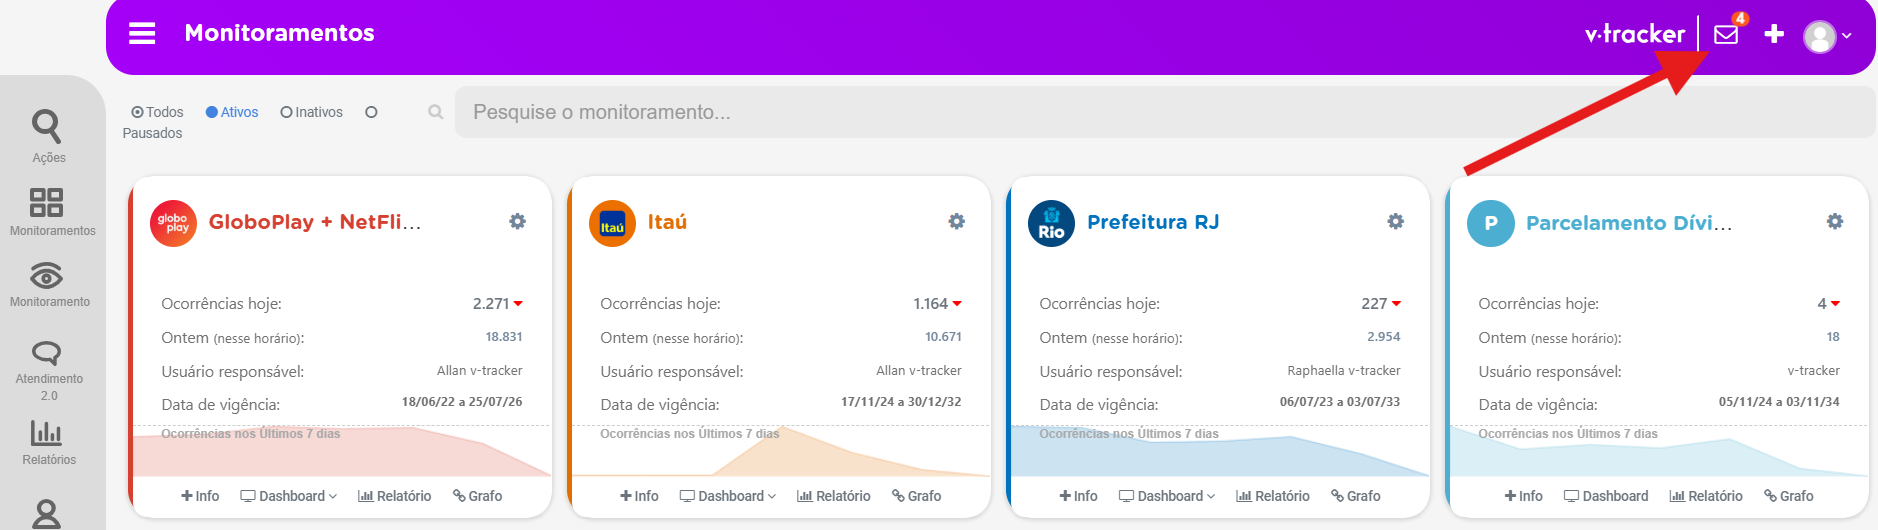The height and width of the screenshot is (530, 1878).
Task: Open the hamburger menu
Action: point(142,33)
